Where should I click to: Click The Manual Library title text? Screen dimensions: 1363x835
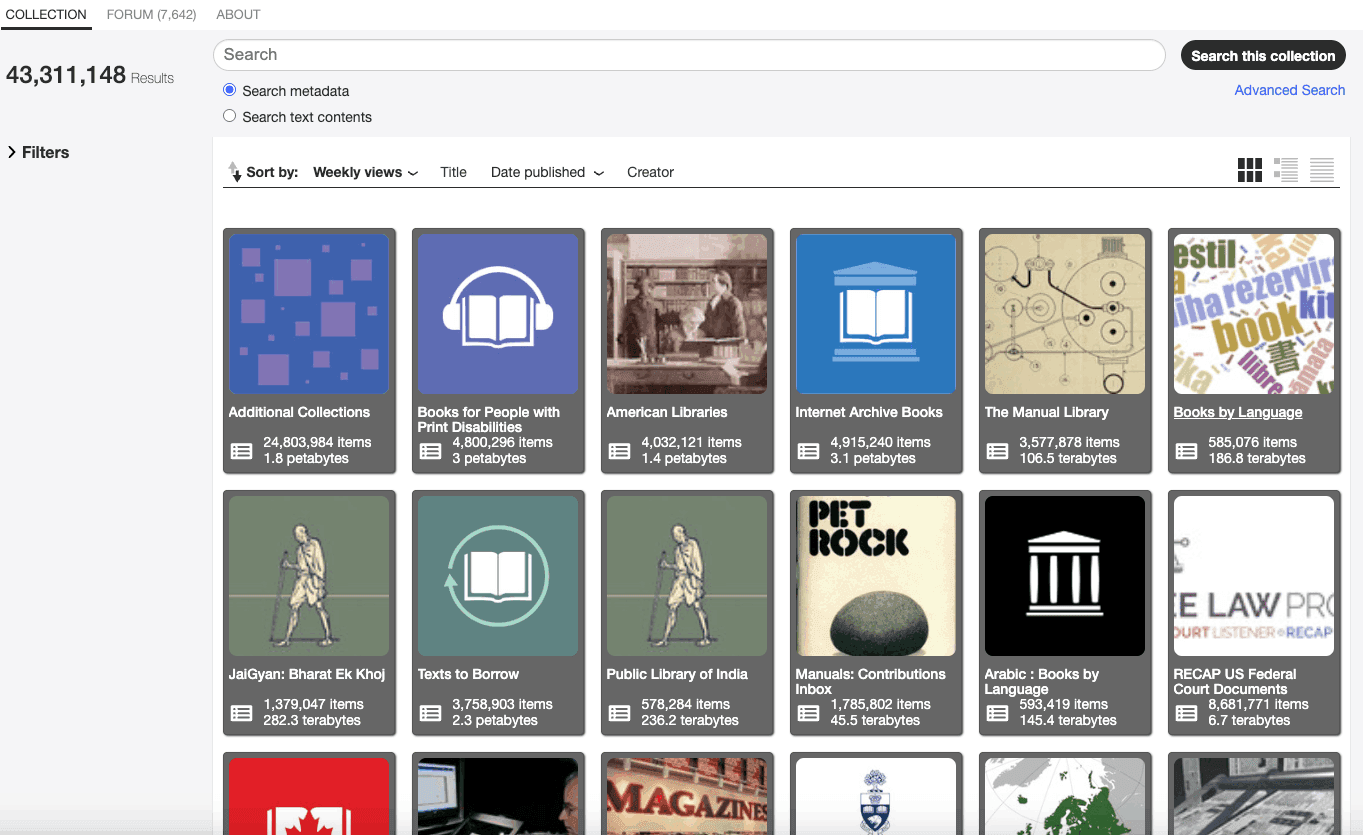point(1047,412)
